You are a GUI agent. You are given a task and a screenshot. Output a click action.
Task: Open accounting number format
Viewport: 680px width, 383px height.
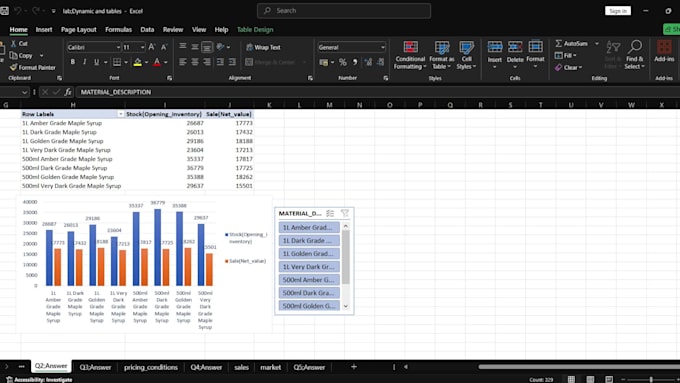(324, 62)
